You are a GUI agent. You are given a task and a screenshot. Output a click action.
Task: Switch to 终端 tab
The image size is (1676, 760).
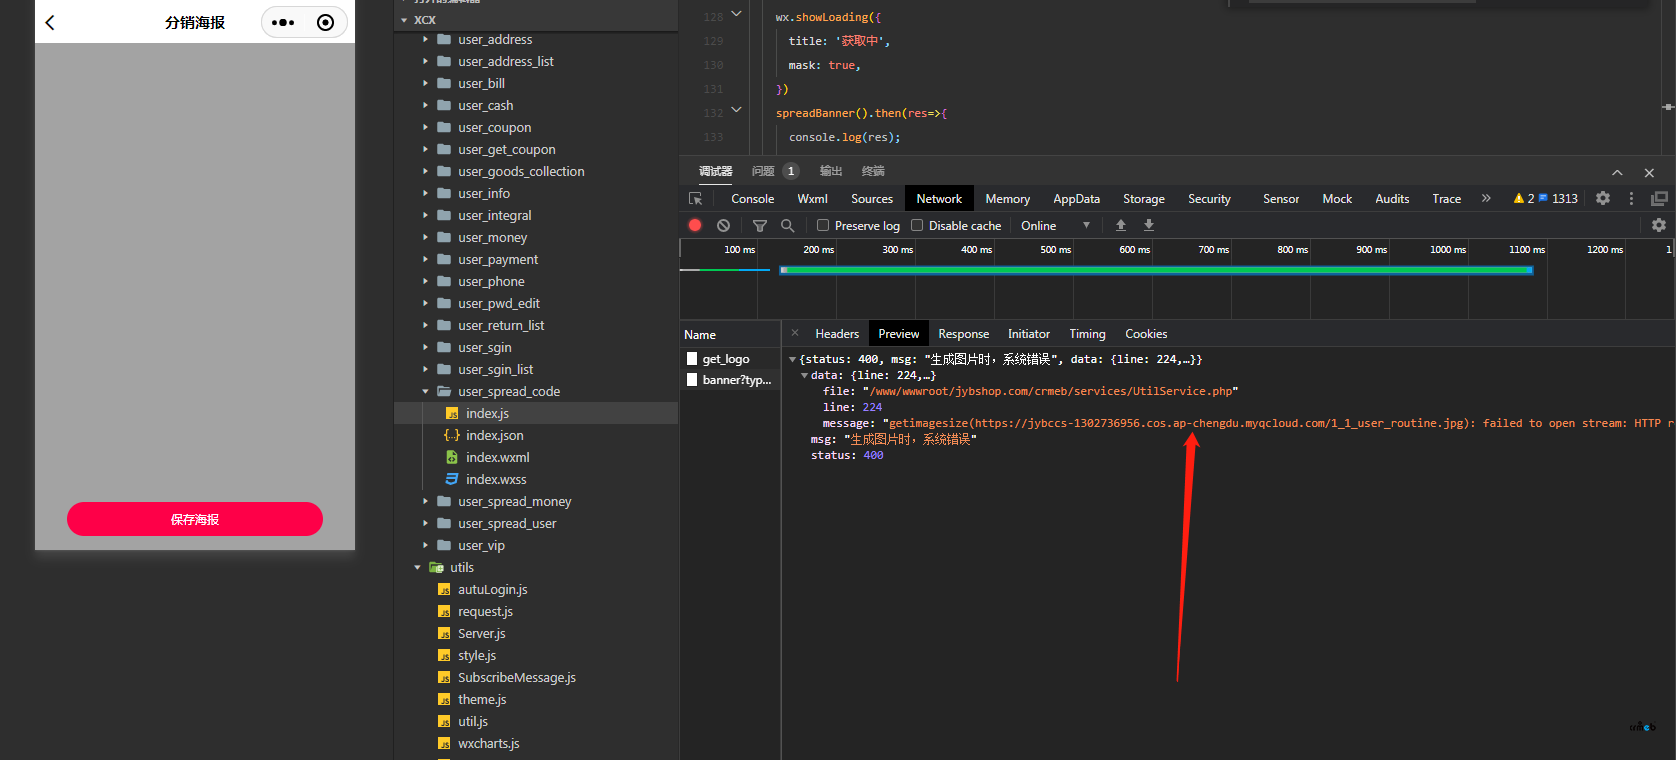pyautogui.click(x=873, y=171)
